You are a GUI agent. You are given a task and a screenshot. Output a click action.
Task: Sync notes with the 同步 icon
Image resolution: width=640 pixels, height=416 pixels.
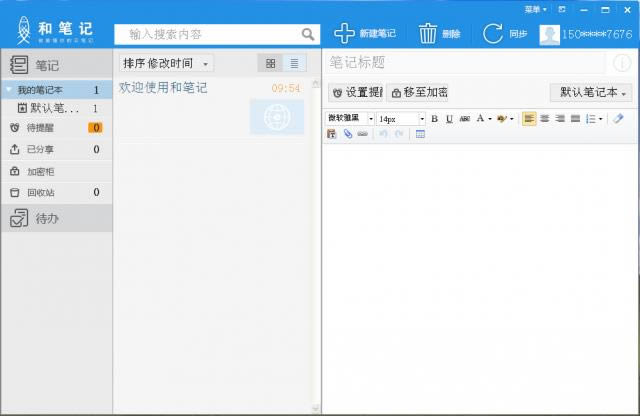click(x=493, y=33)
